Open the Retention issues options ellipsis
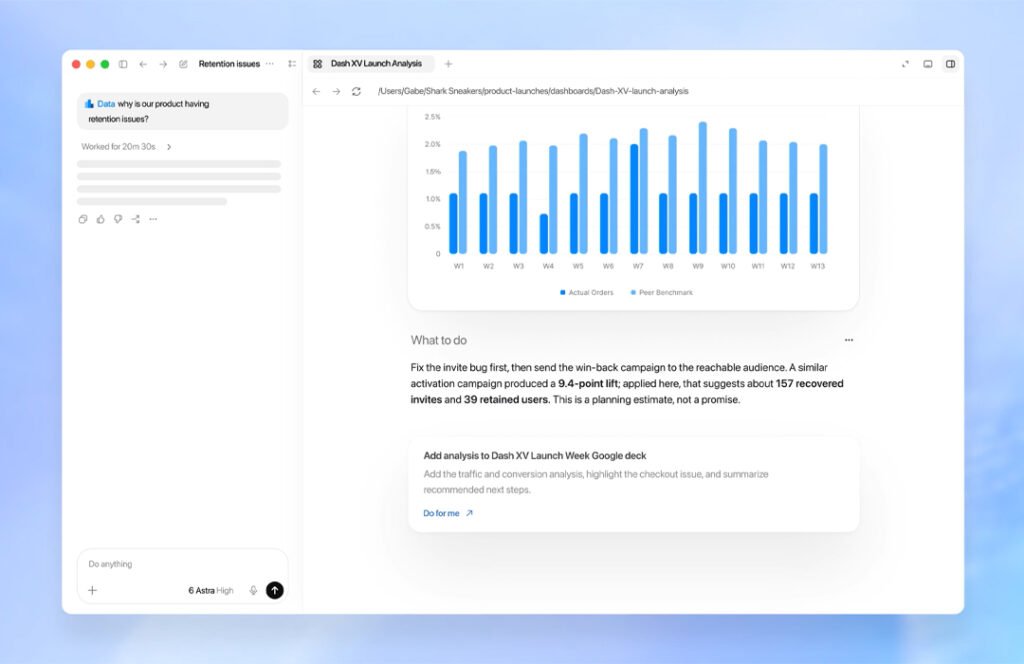 [x=270, y=64]
